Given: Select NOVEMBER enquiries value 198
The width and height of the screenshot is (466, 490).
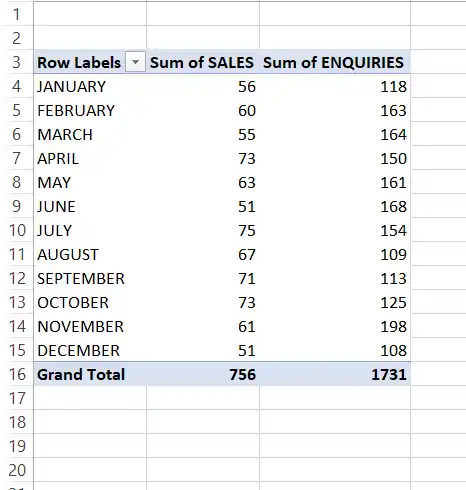Looking at the screenshot, I should coord(335,326).
